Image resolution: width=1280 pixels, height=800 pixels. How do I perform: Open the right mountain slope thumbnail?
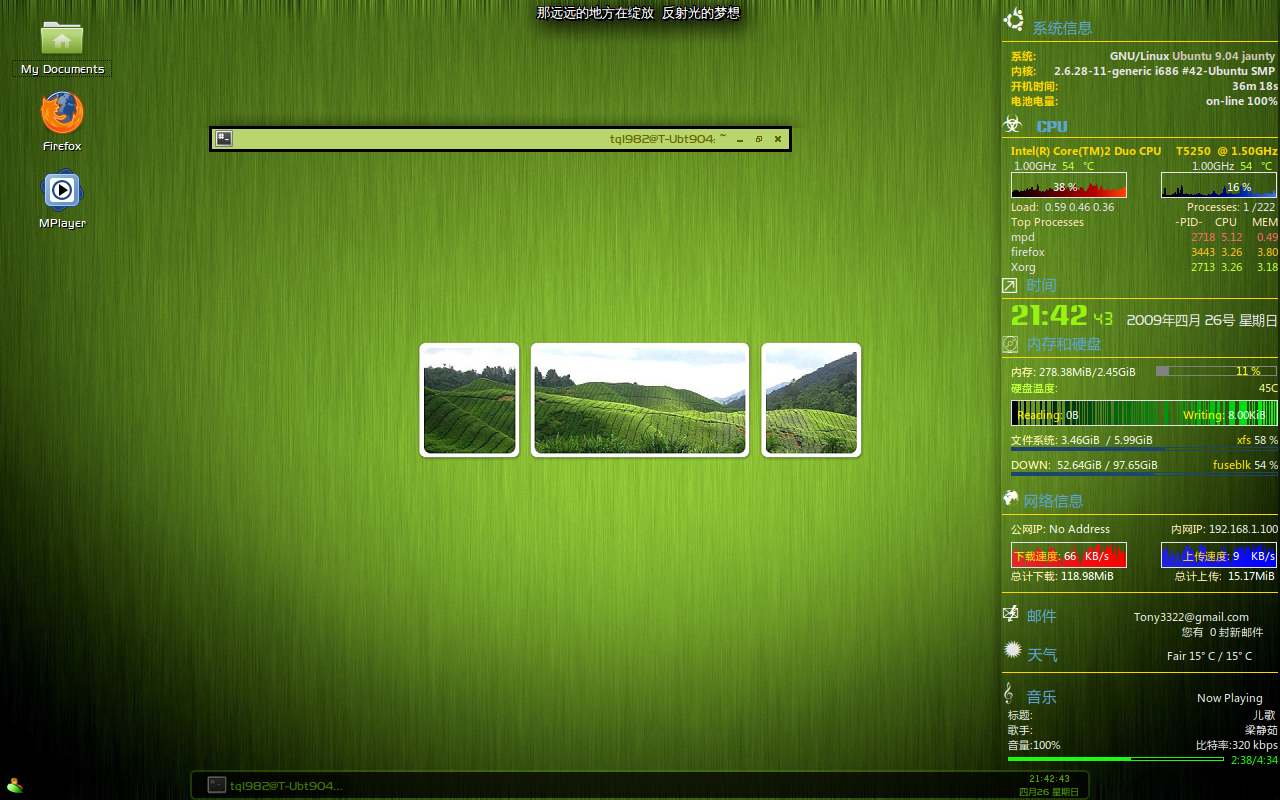click(x=811, y=400)
